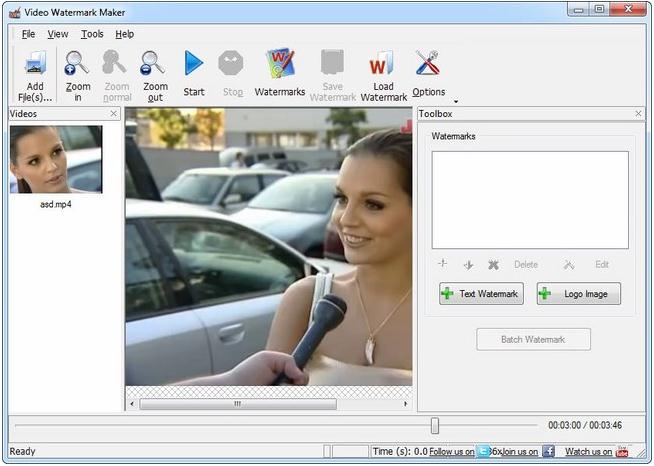
Task: Add a Text Watermark
Action: 481,294
